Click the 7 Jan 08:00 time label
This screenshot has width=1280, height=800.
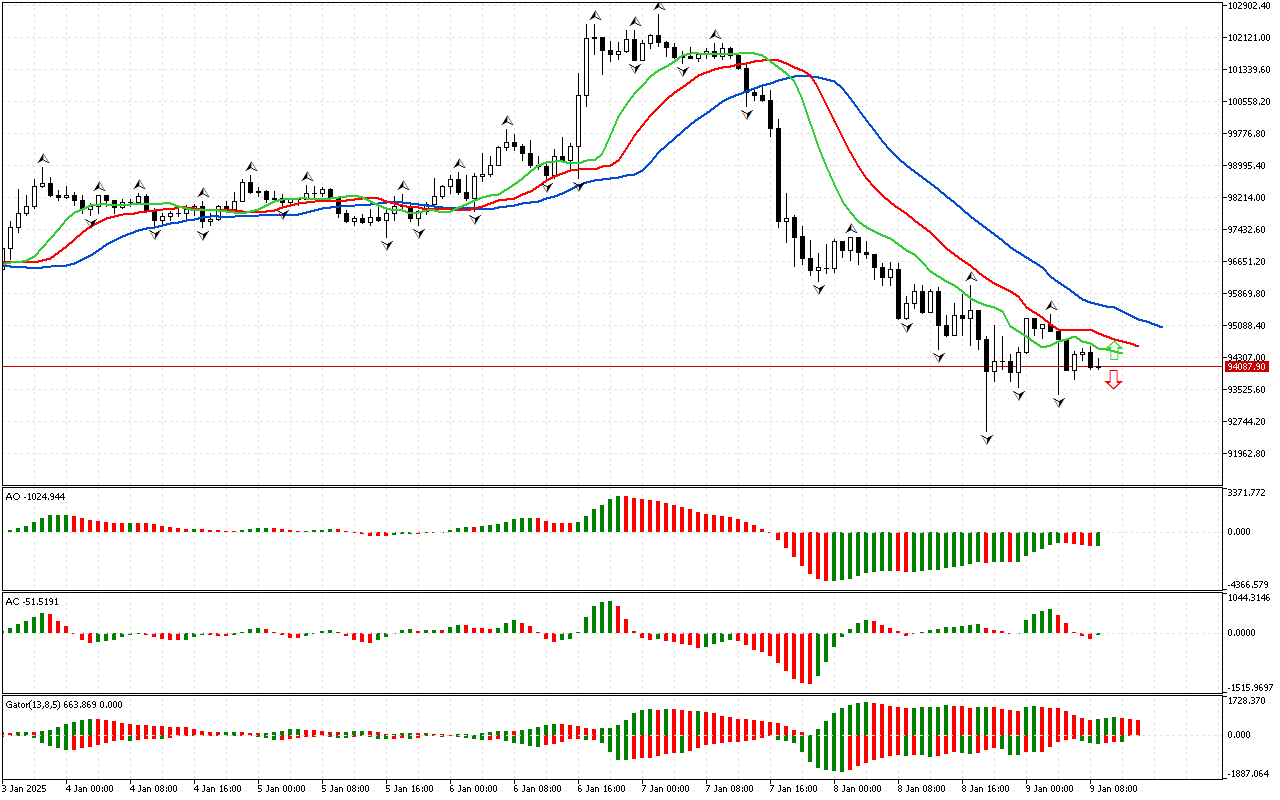pos(728,788)
